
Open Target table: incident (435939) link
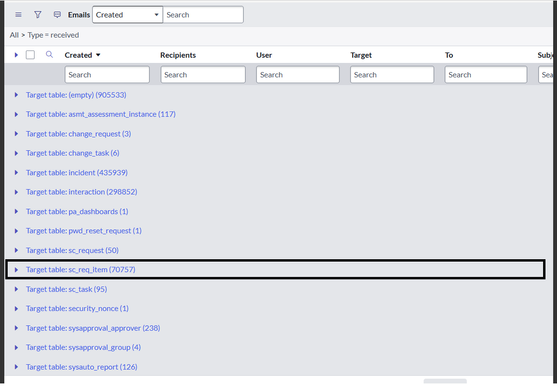point(77,173)
